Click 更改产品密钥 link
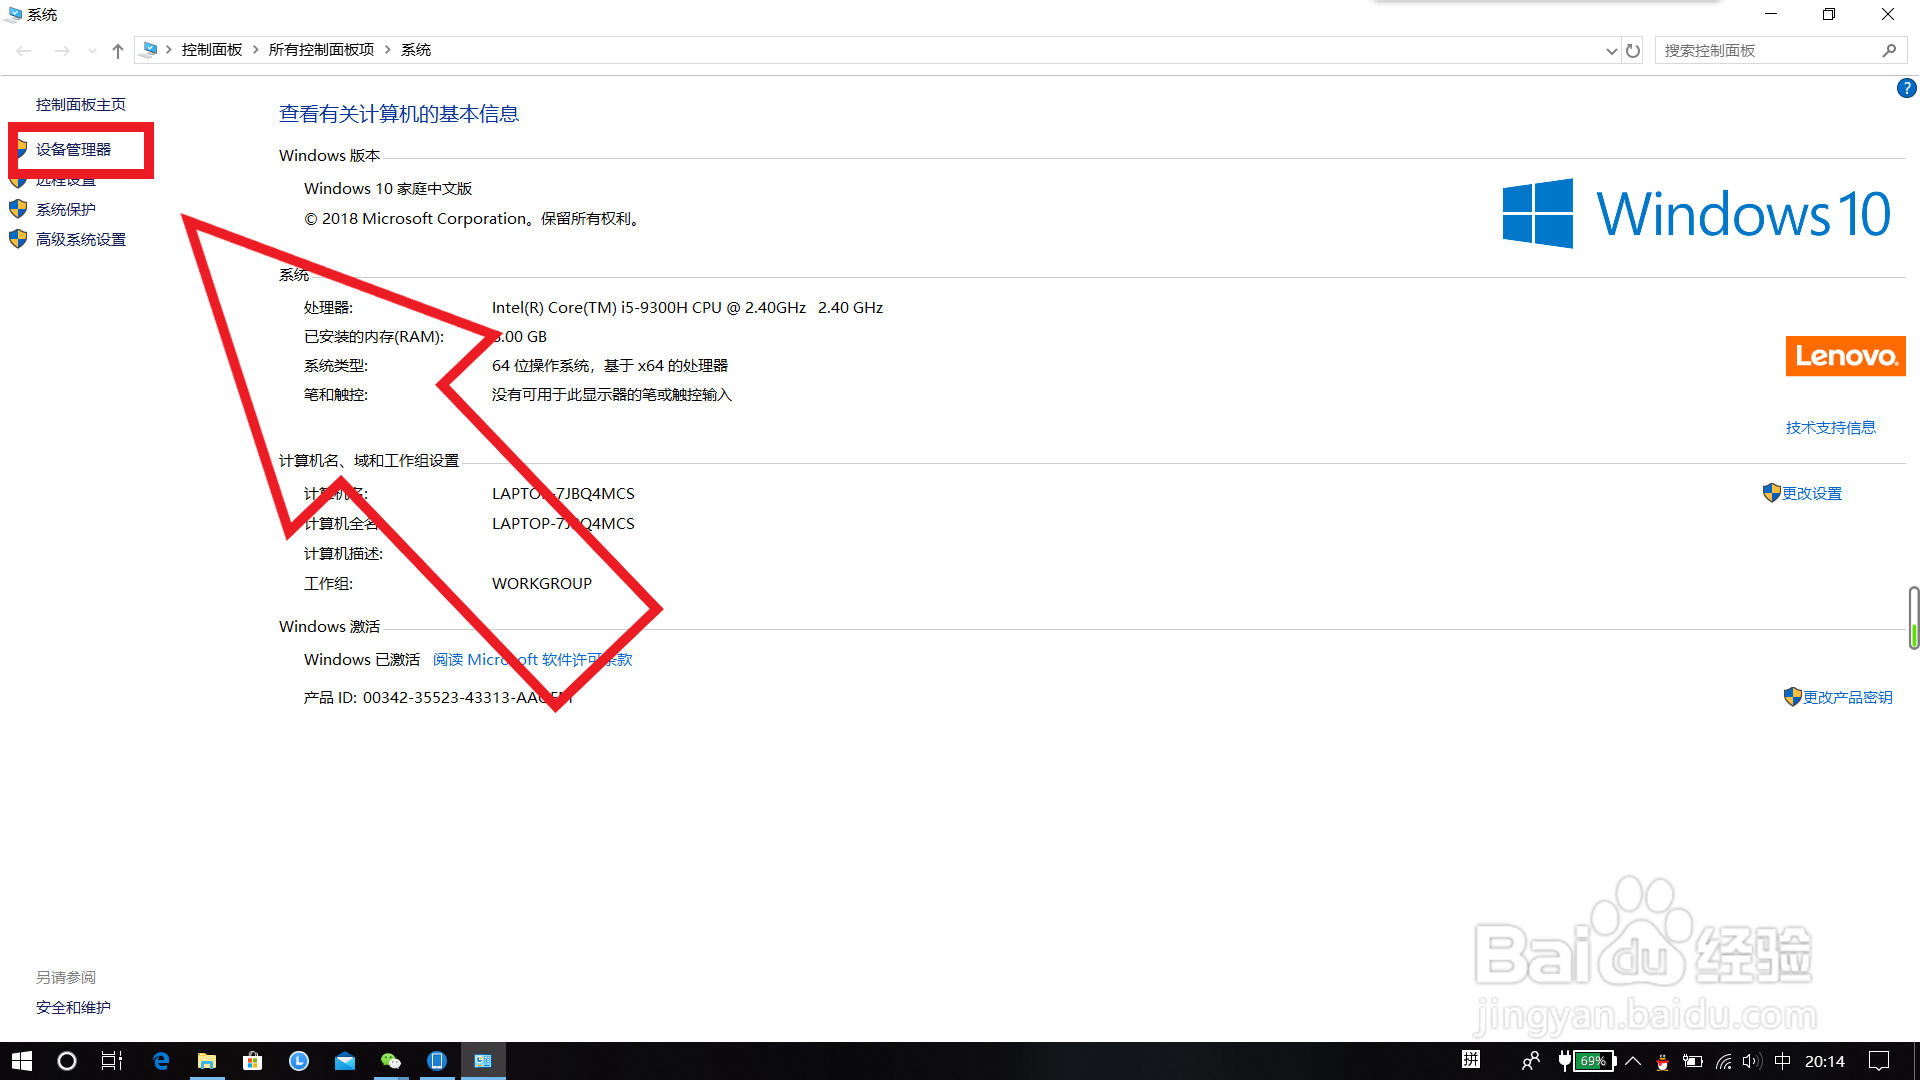 [1846, 698]
